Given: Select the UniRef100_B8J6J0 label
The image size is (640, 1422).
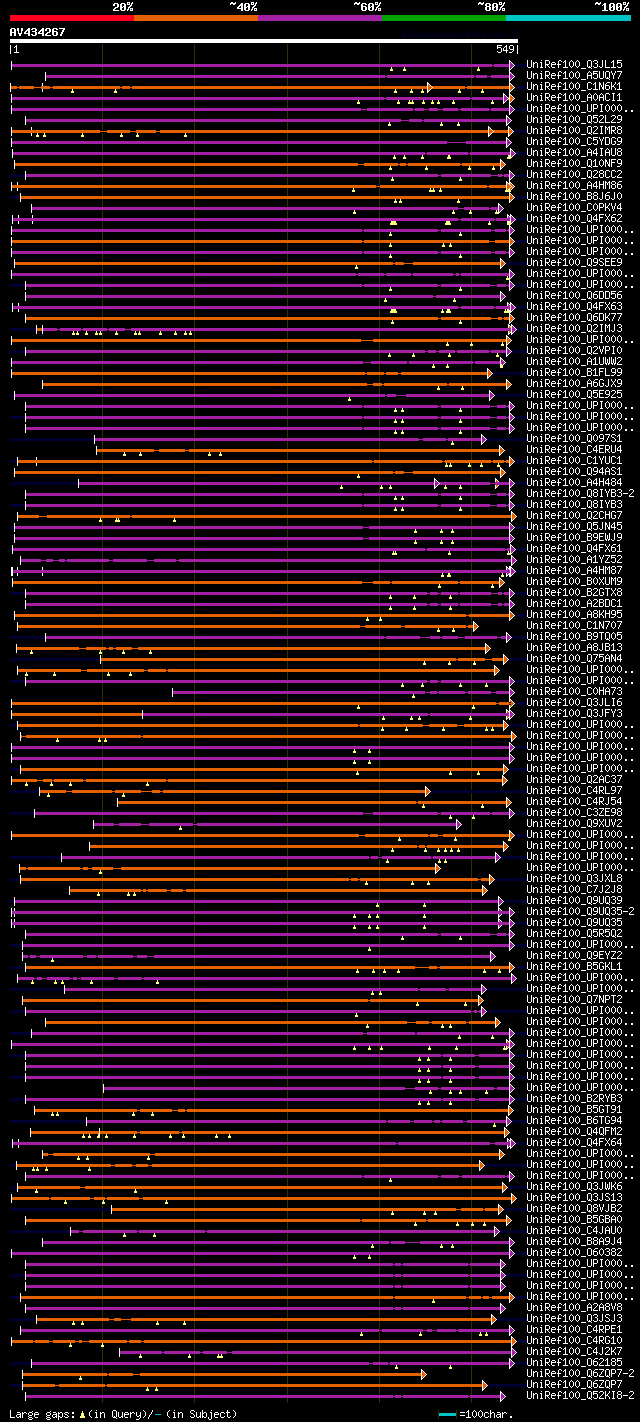Looking at the screenshot, I should [574, 196].
